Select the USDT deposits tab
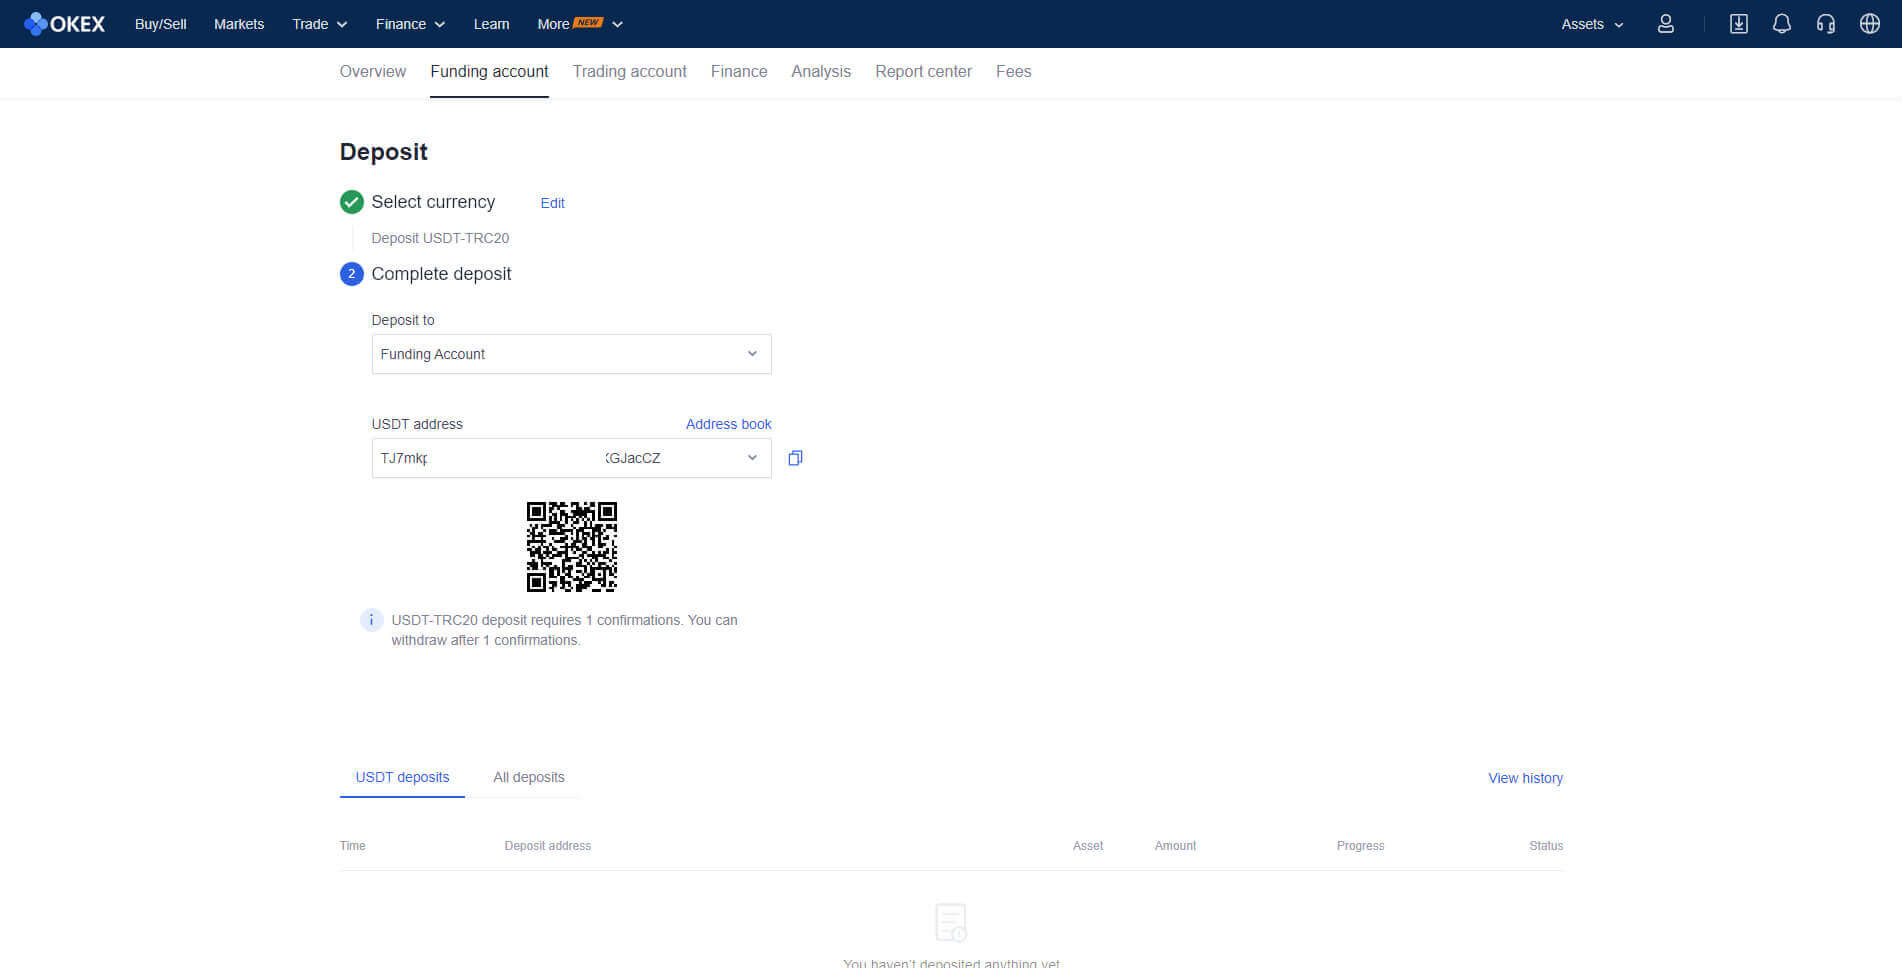The height and width of the screenshot is (968, 1902). click(402, 777)
